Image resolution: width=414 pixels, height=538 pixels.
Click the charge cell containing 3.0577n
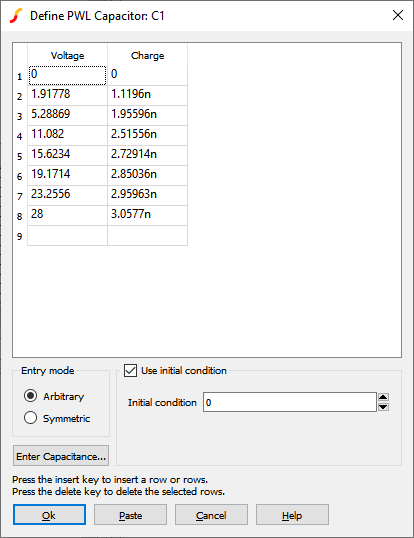pos(147,215)
